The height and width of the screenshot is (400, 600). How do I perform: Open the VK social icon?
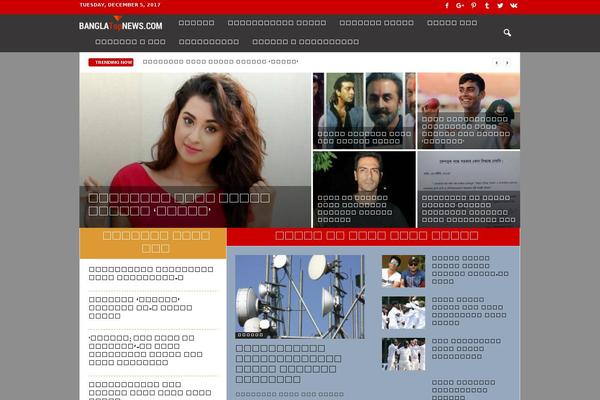(514, 5)
